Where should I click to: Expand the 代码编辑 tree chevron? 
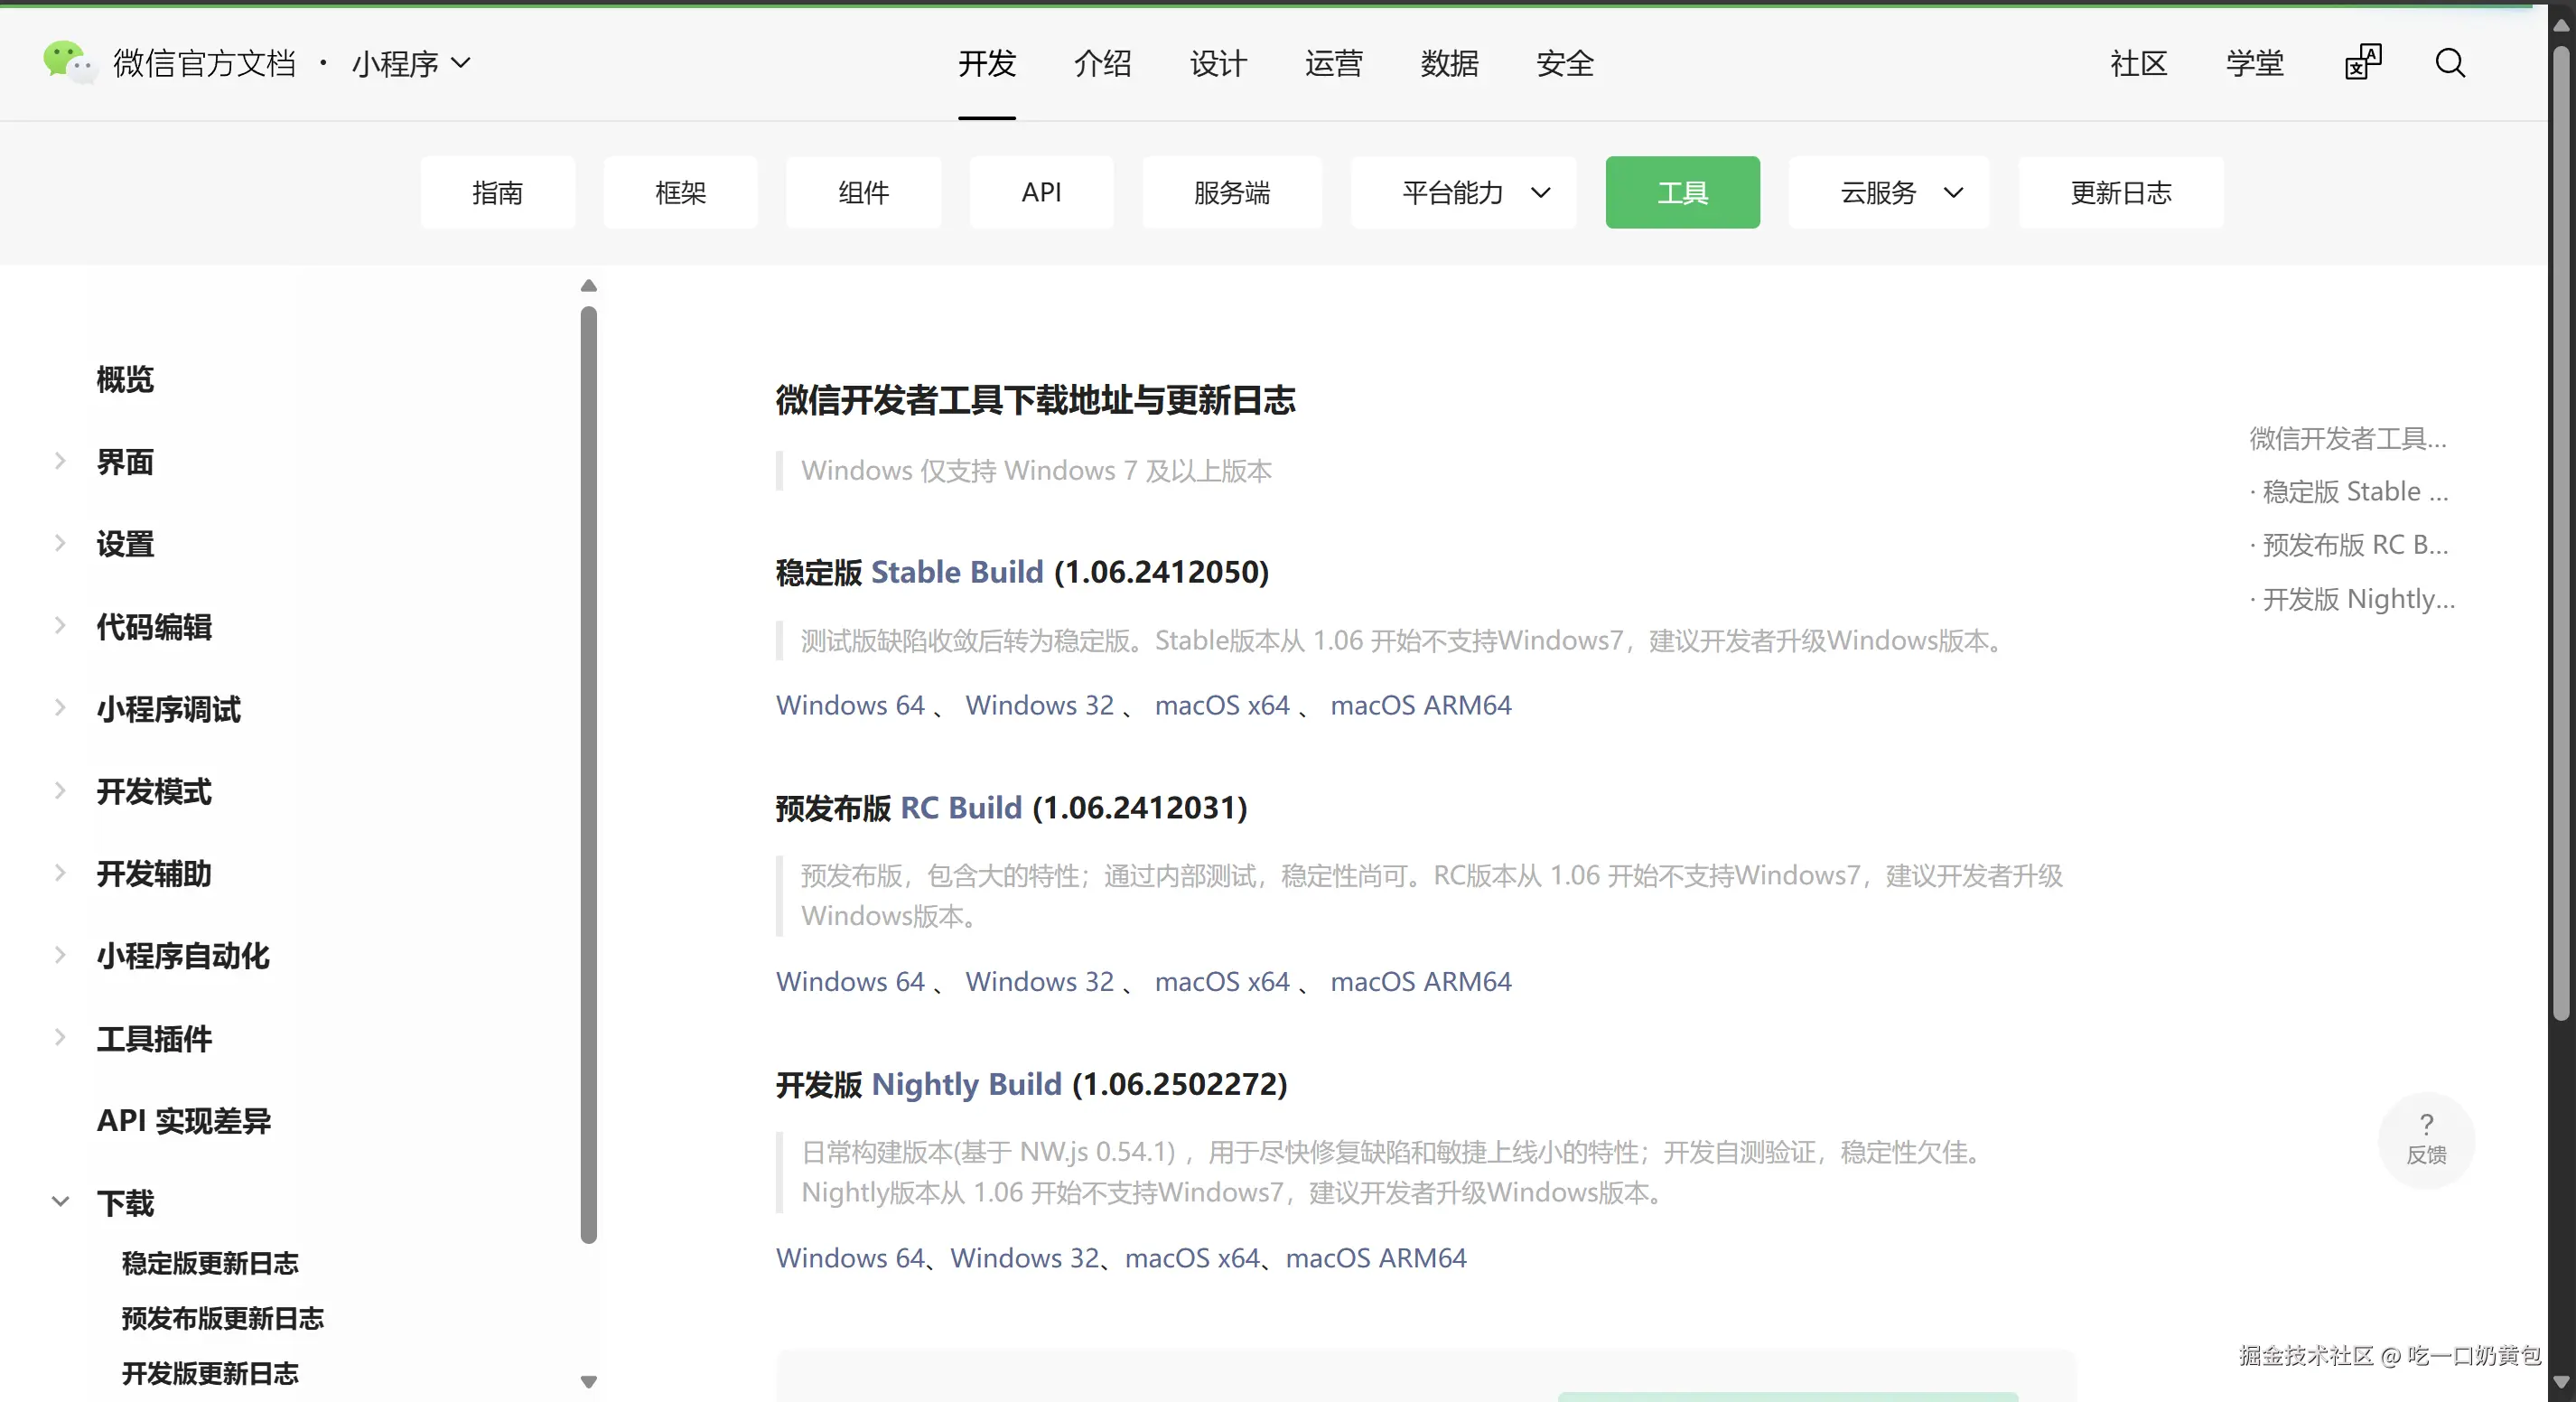coord(60,626)
